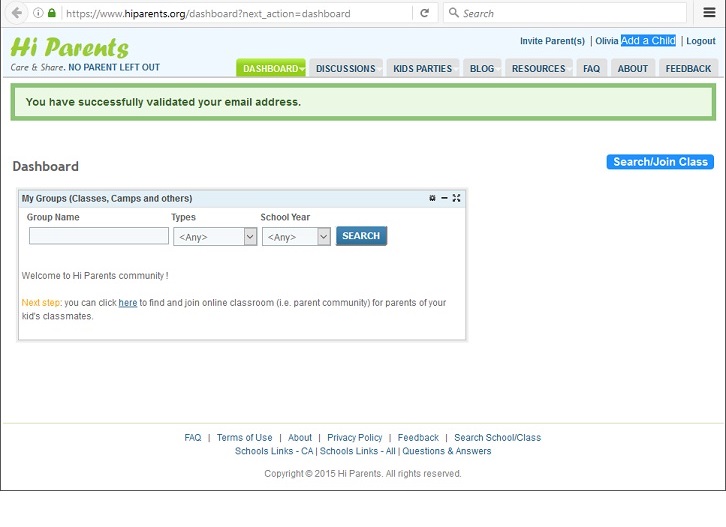Open the Questions & Answers footer link
The image size is (726, 527).
pyautogui.click(x=447, y=451)
